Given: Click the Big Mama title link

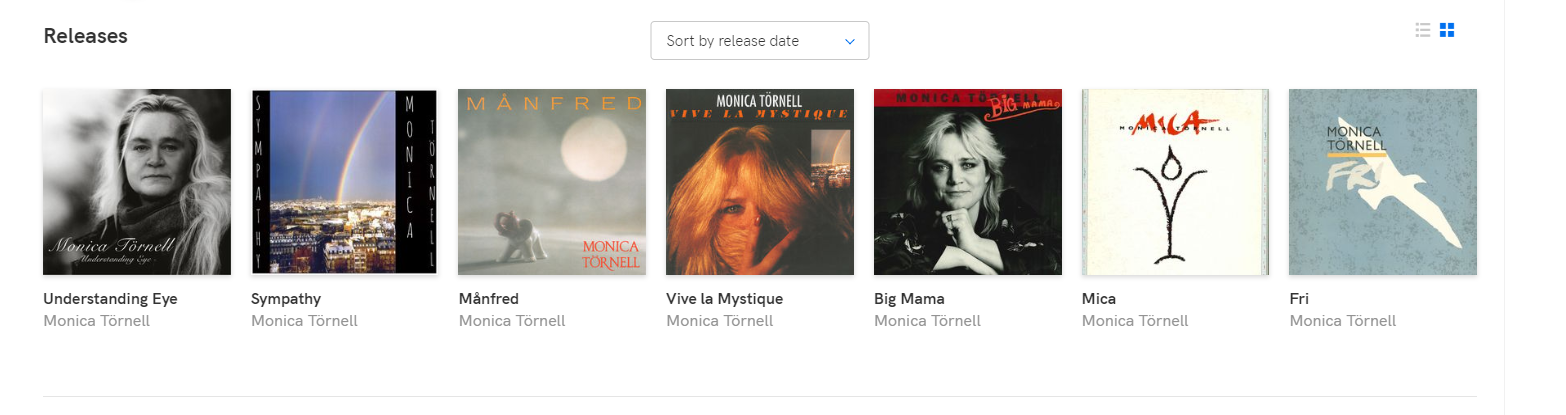Looking at the screenshot, I should click(x=909, y=299).
